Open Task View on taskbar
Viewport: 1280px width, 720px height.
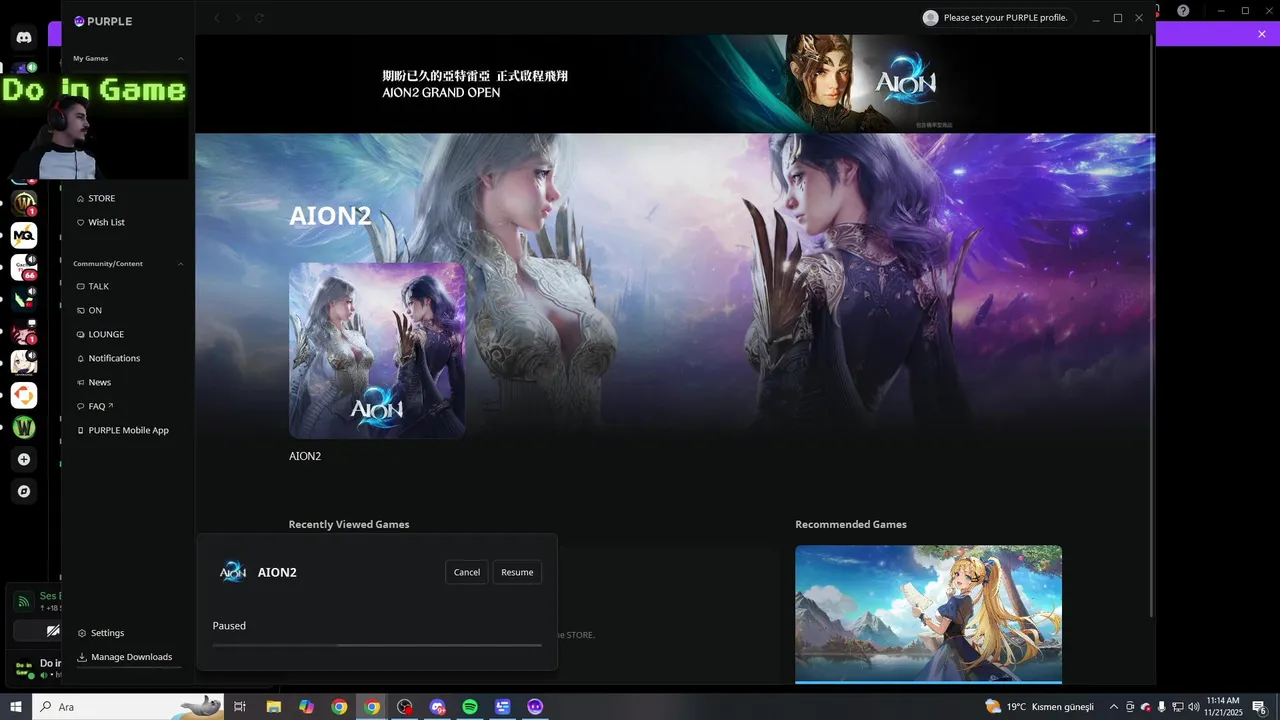pyautogui.click(x=240, y=707)
